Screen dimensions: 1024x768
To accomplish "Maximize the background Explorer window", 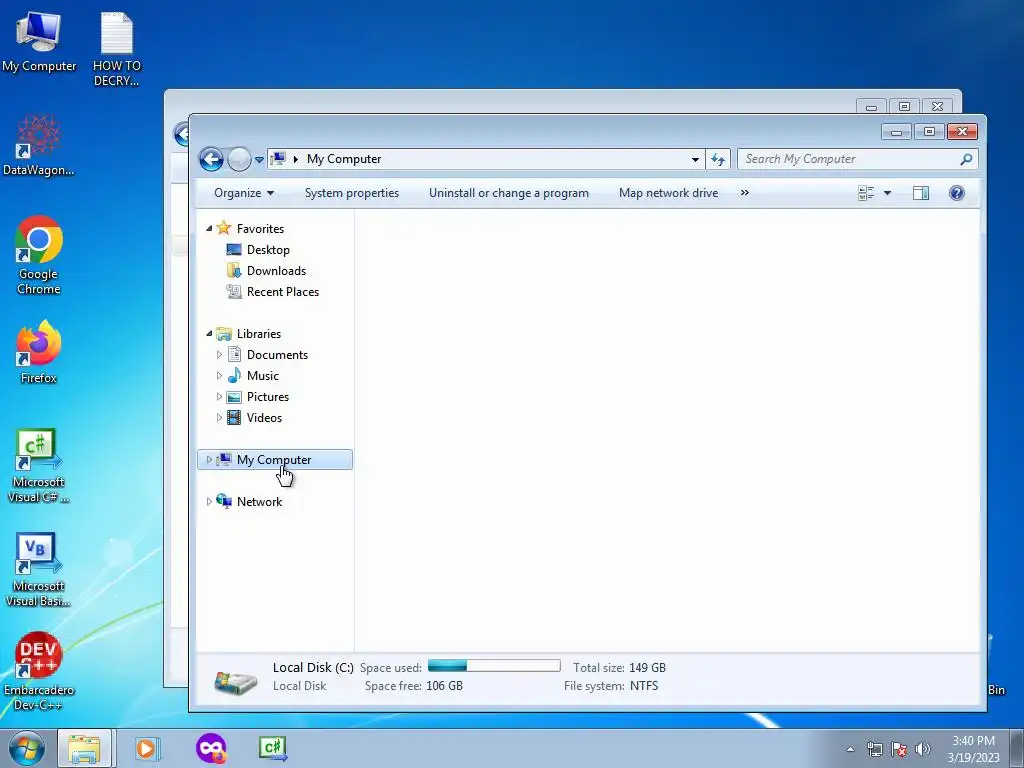I will (x=904, y=106).
